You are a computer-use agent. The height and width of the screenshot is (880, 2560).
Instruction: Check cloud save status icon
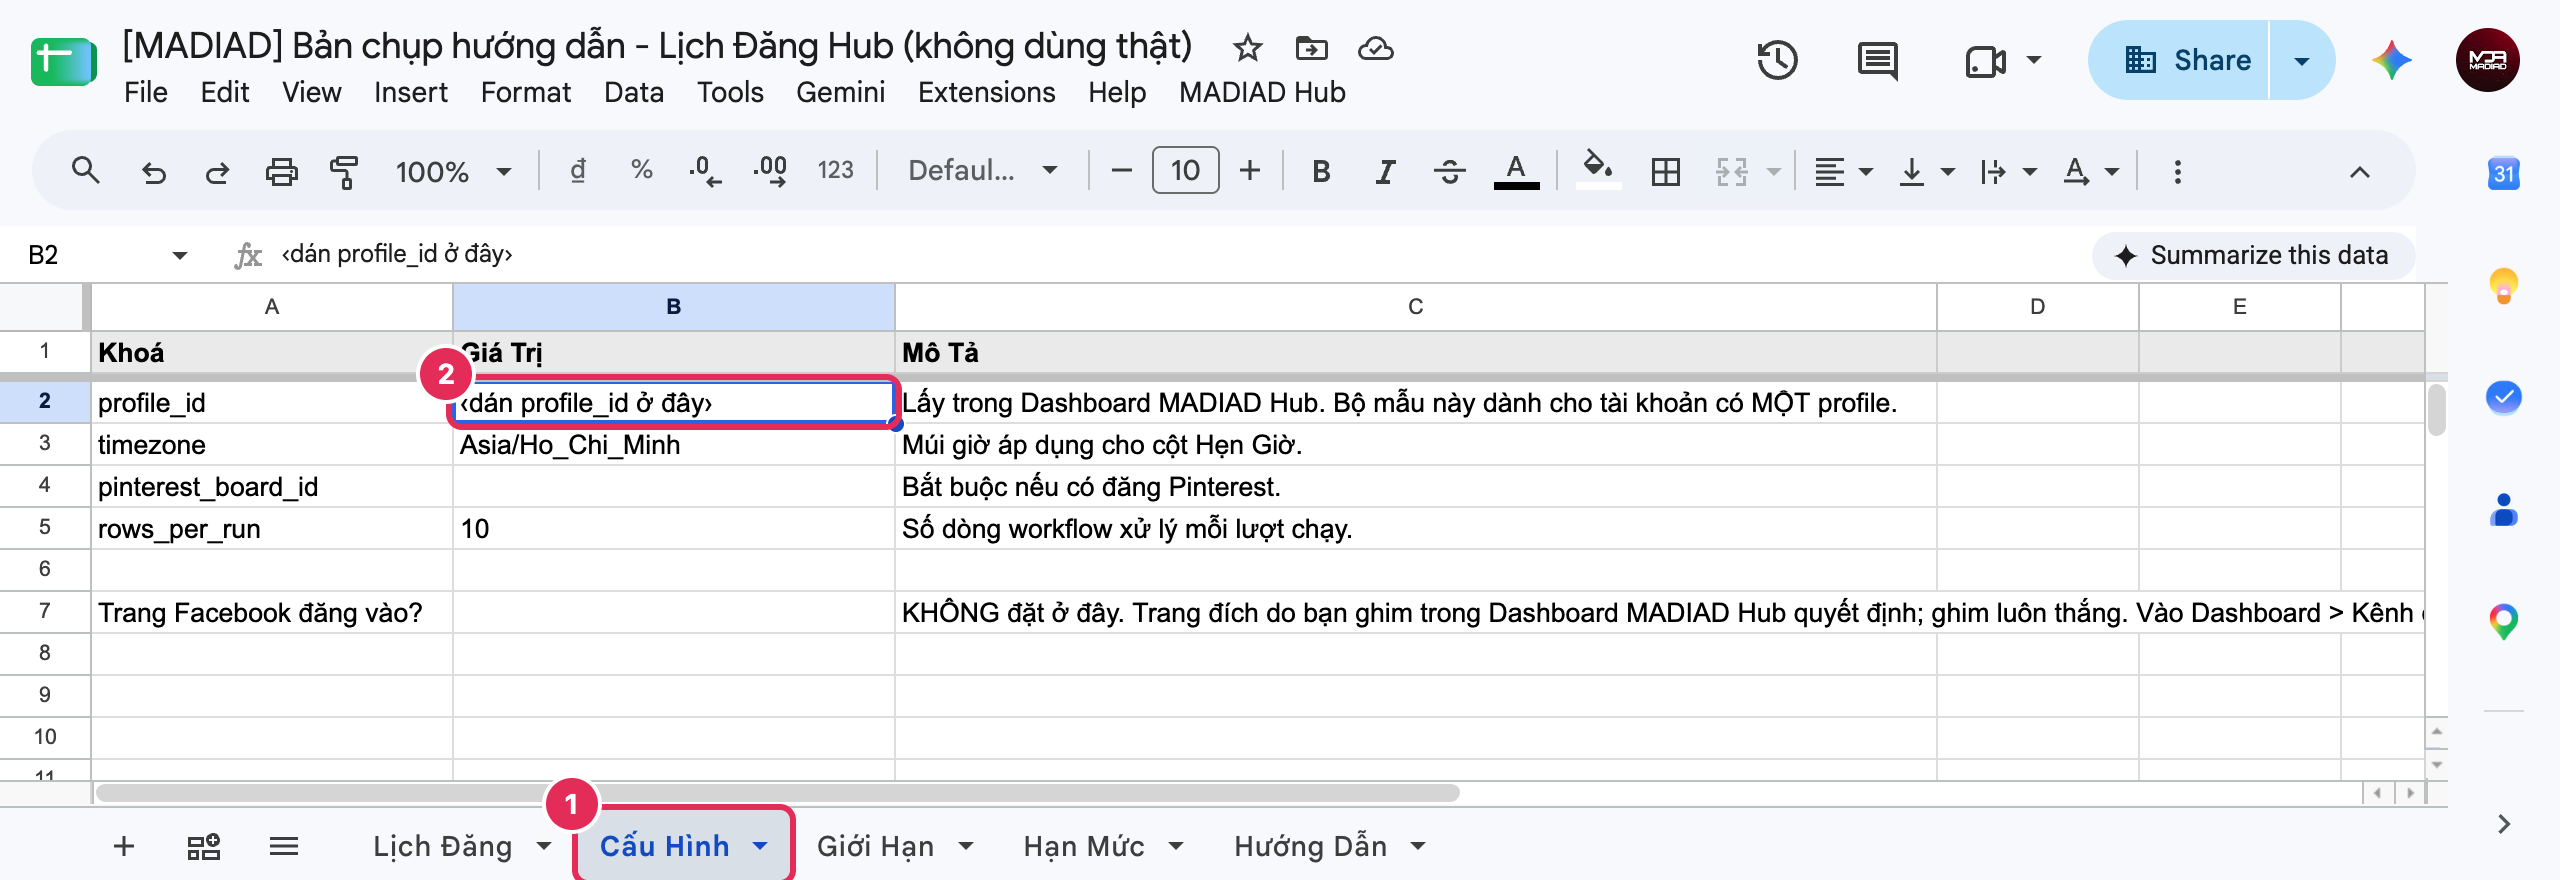click(x=1376, y=48)
